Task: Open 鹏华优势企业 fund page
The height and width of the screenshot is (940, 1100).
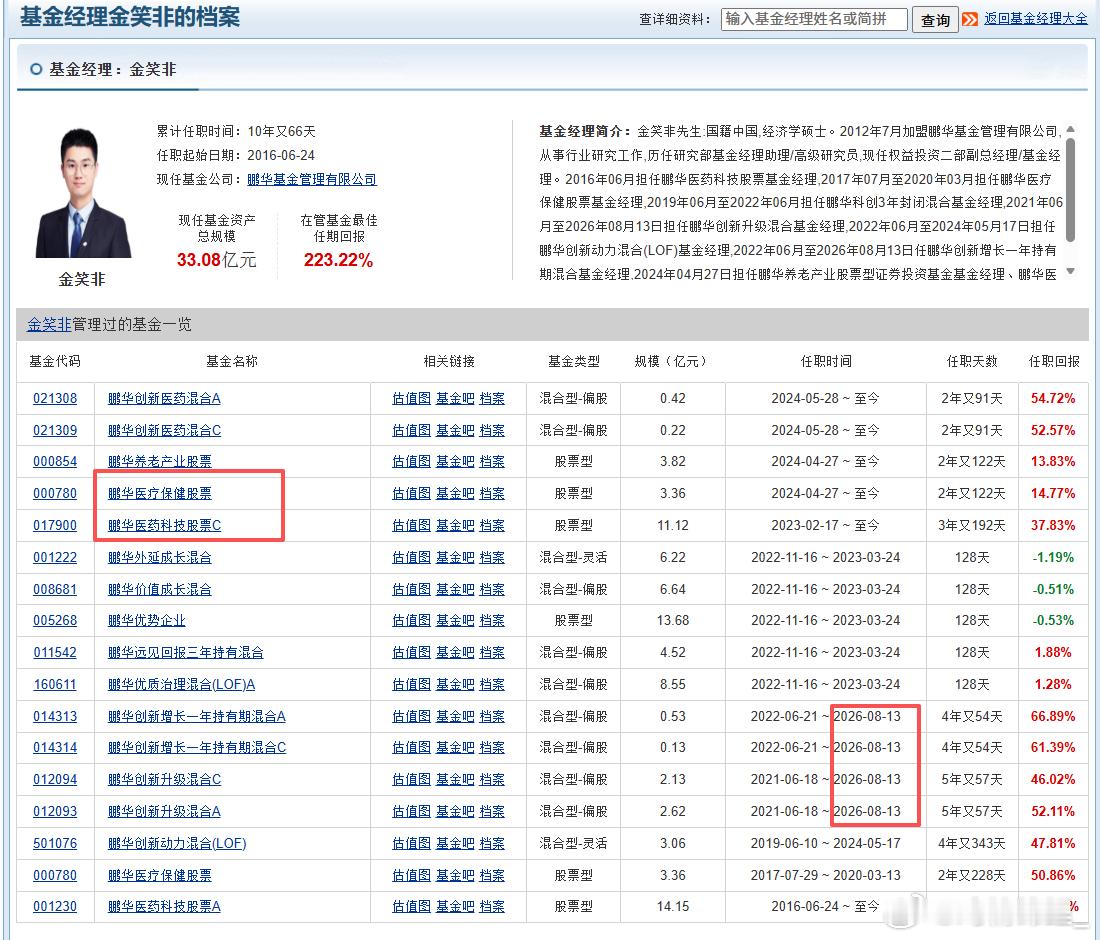Action: (x=147, y=621)
